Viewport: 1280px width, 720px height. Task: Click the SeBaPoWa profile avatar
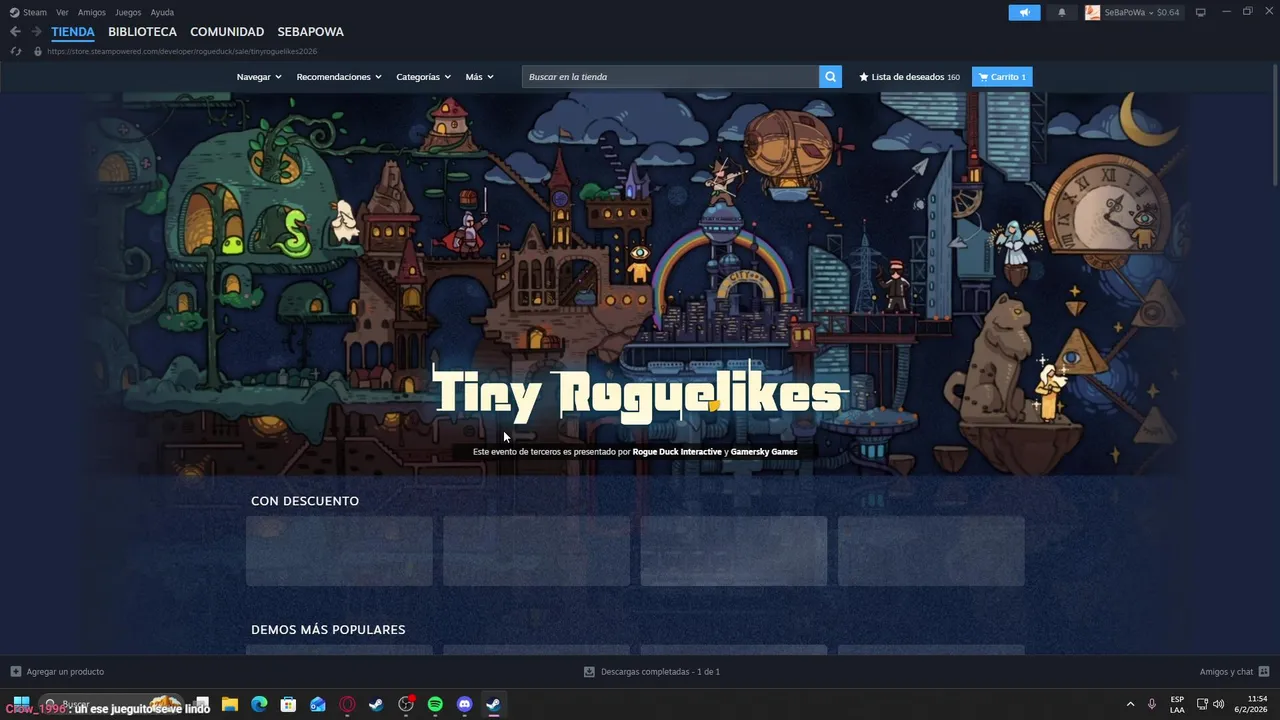point(1092,12)
